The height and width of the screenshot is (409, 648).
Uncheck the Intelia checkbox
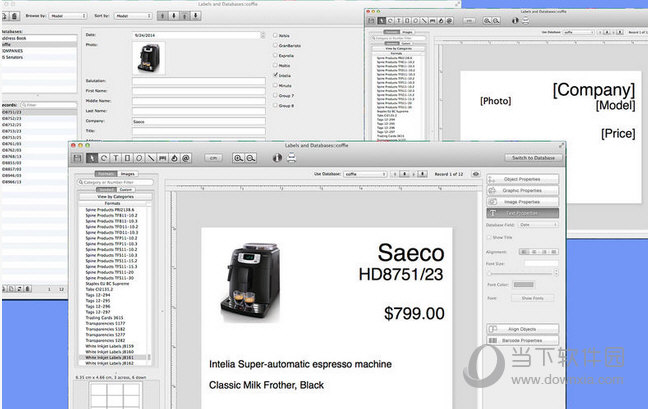(275, 75)
